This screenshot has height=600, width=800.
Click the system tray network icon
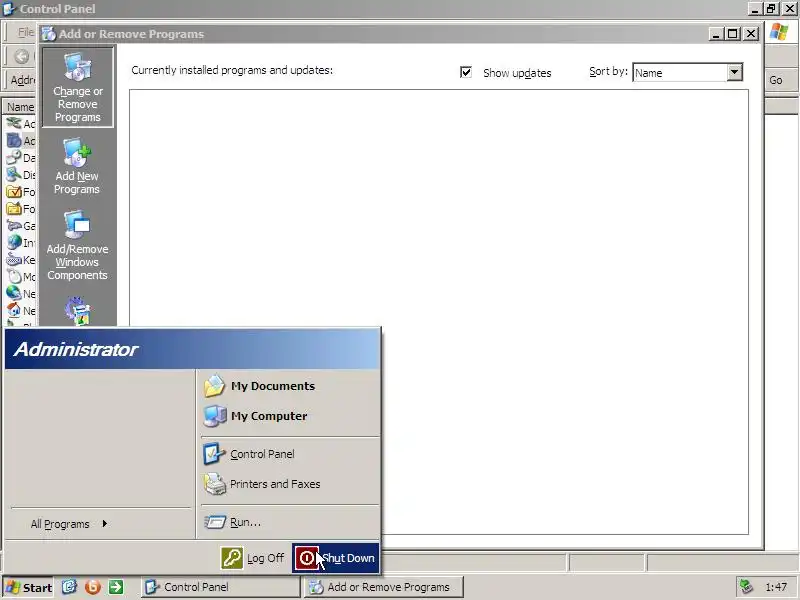tap(746, 587)
